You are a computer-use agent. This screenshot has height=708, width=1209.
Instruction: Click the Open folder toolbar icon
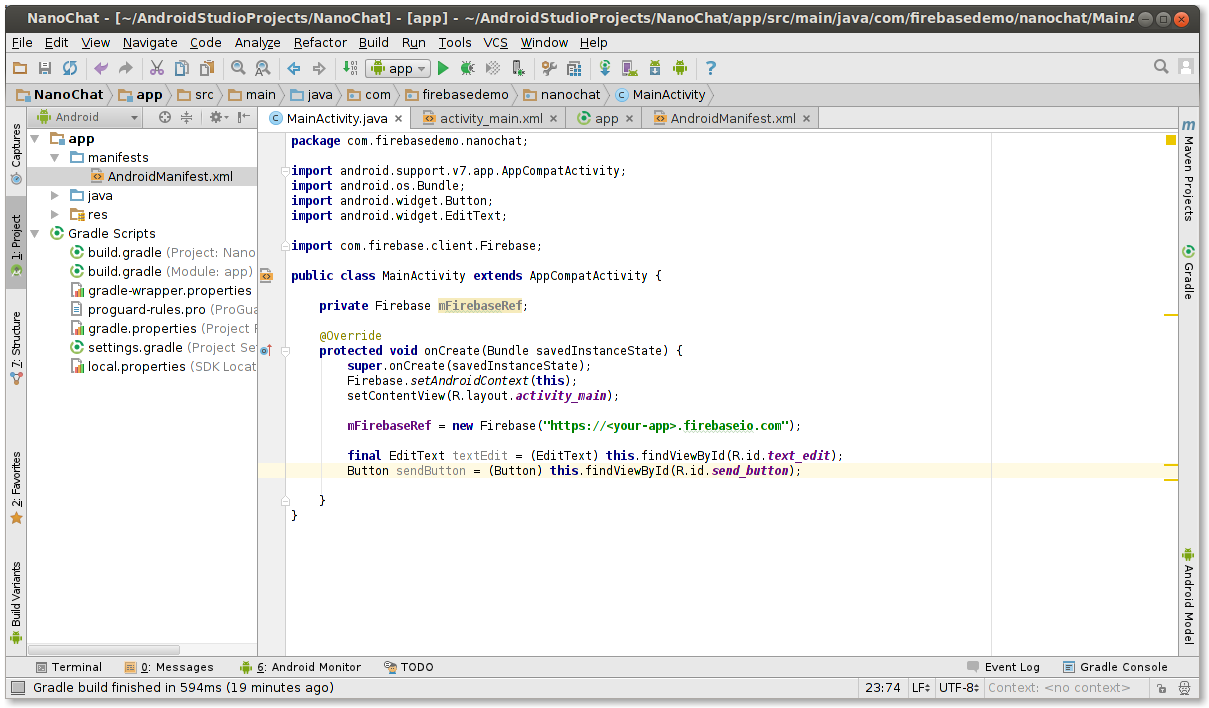click(x=20, y=68)
